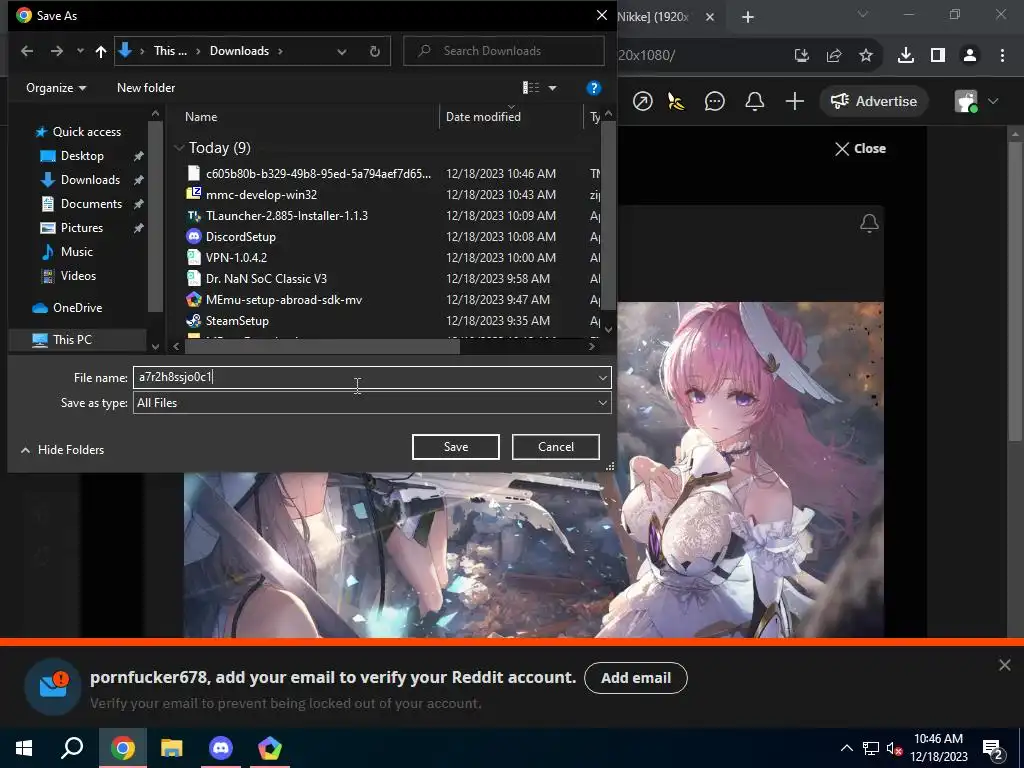
Task: Open Chrome profile menu
Action: 970,56
